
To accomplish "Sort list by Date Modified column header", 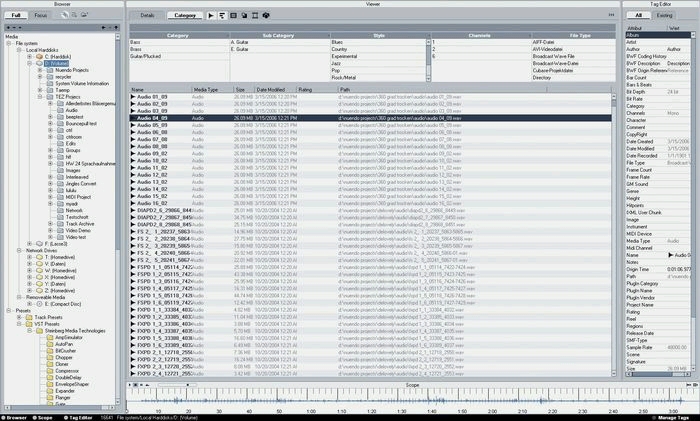I will point(275,89).
